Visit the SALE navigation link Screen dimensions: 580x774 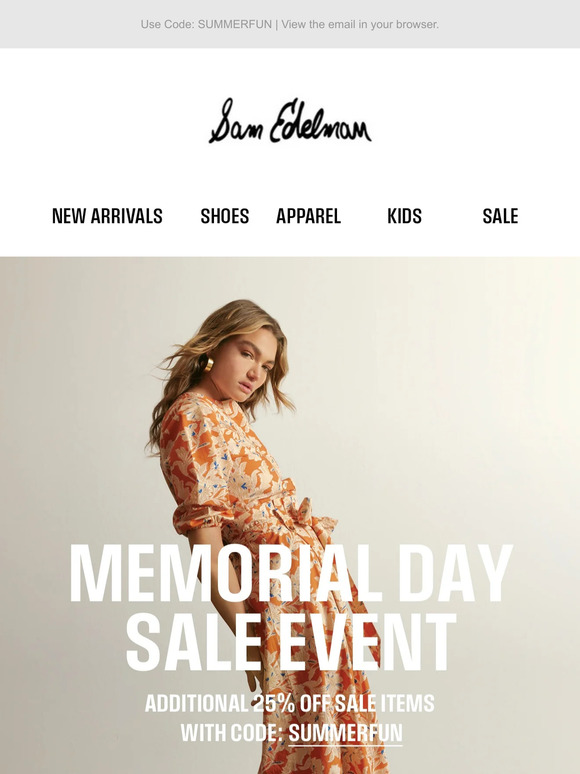[x=500, y=216]
